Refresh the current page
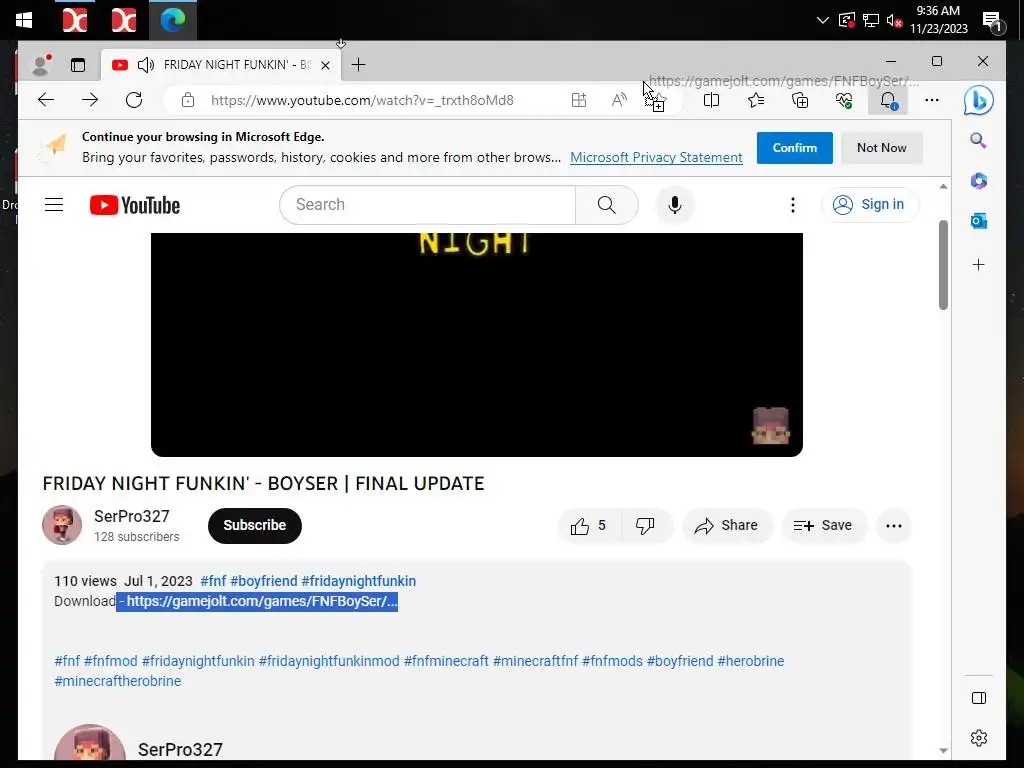Image resolution: width=1024 pixels, height=768 pixels. point(134,100)
